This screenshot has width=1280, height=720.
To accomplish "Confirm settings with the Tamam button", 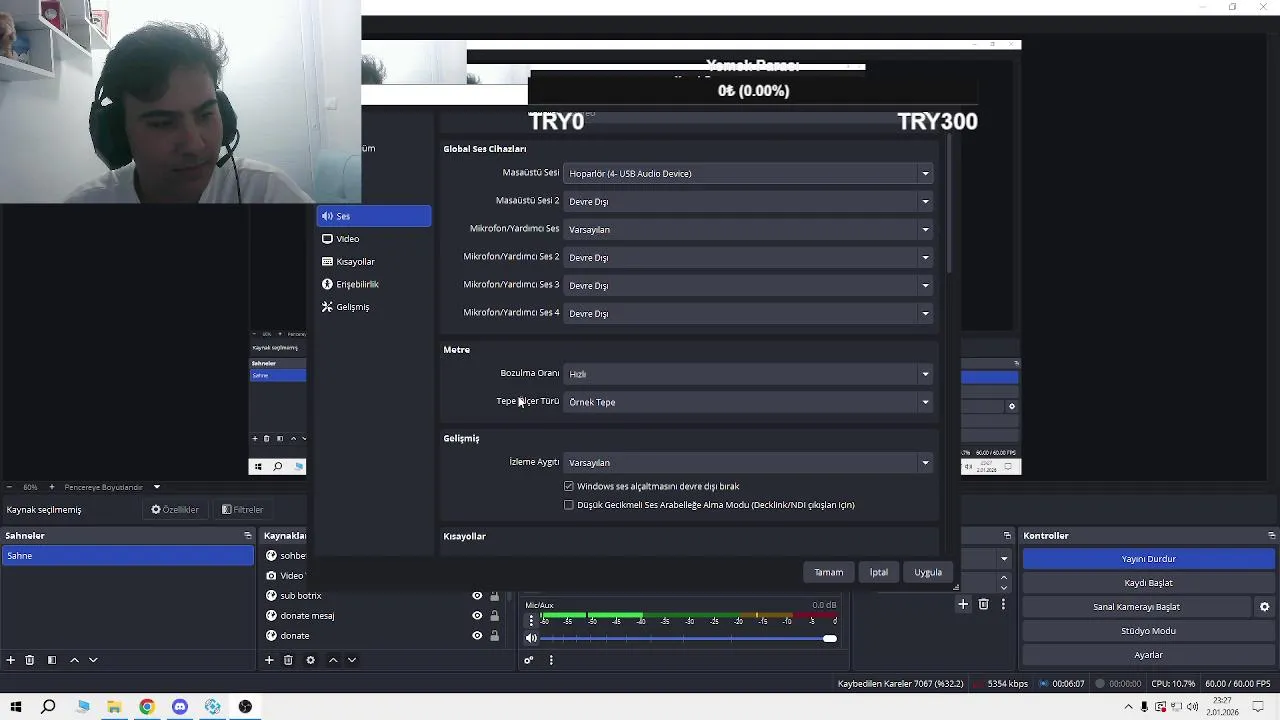I will [828, 572].
